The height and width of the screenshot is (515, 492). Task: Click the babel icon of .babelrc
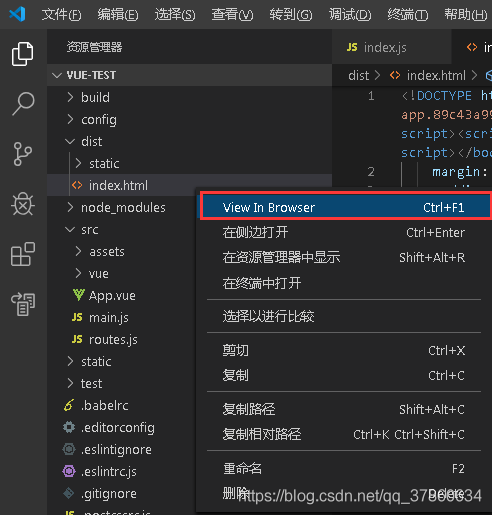[69, 405]
